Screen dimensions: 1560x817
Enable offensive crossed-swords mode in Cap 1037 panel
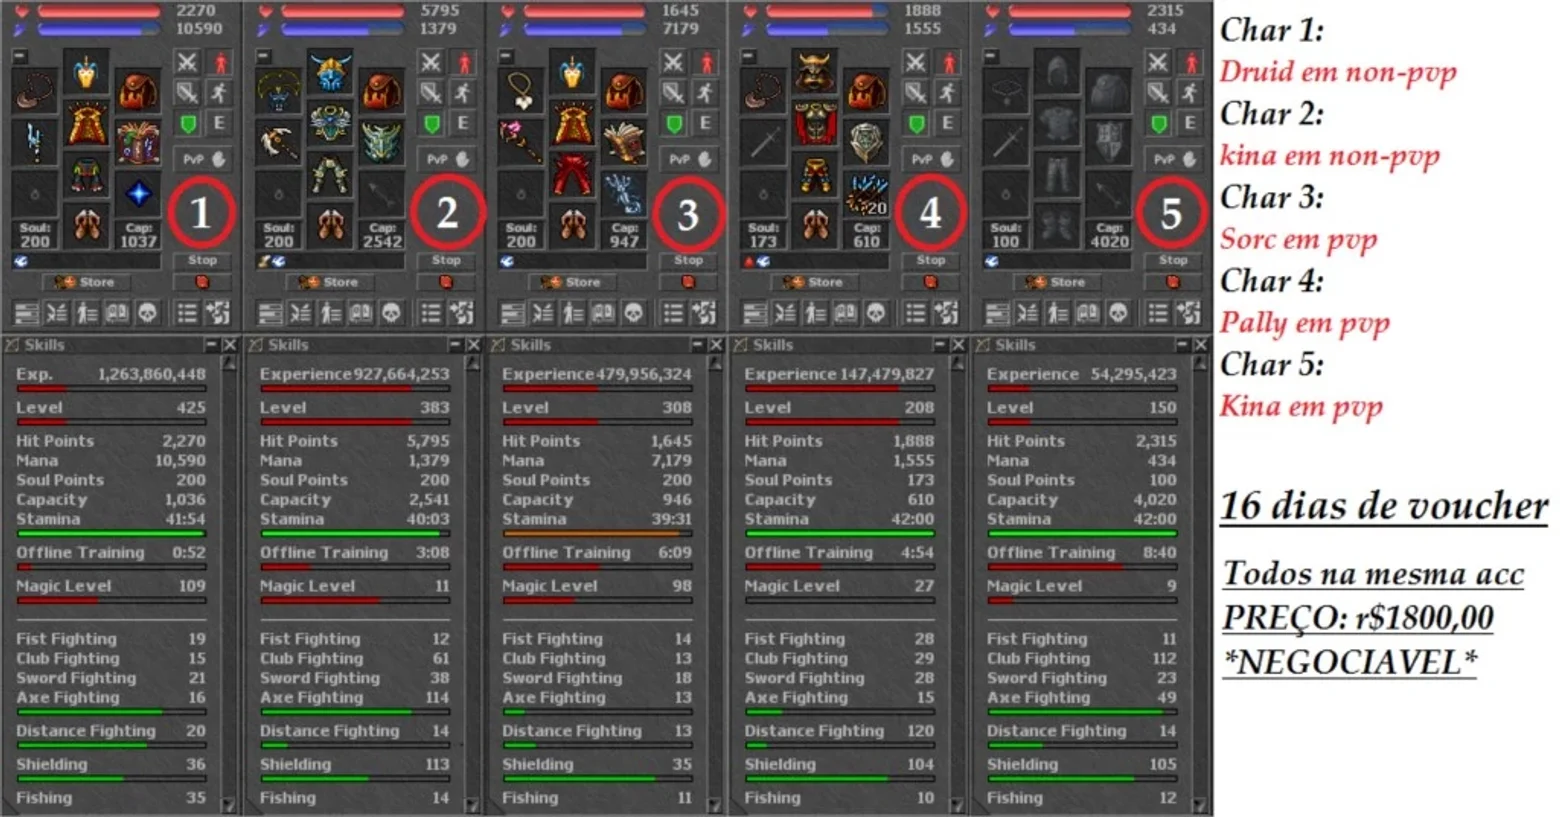187,63
